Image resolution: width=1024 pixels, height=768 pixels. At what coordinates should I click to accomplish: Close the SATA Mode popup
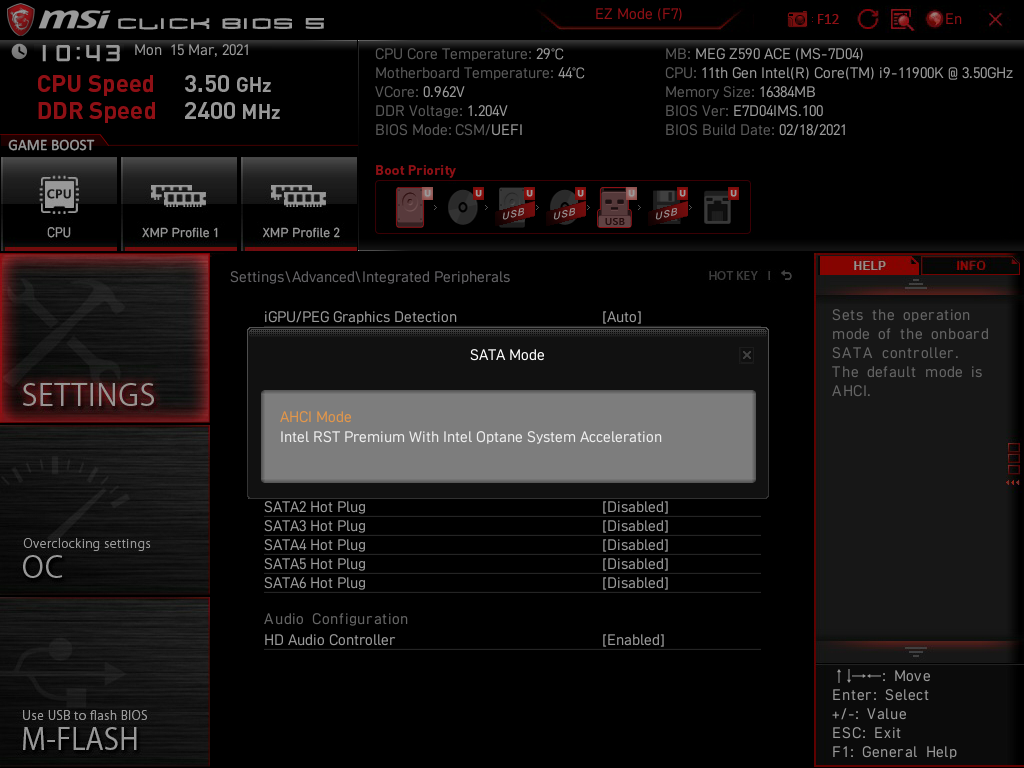(746, 355)
